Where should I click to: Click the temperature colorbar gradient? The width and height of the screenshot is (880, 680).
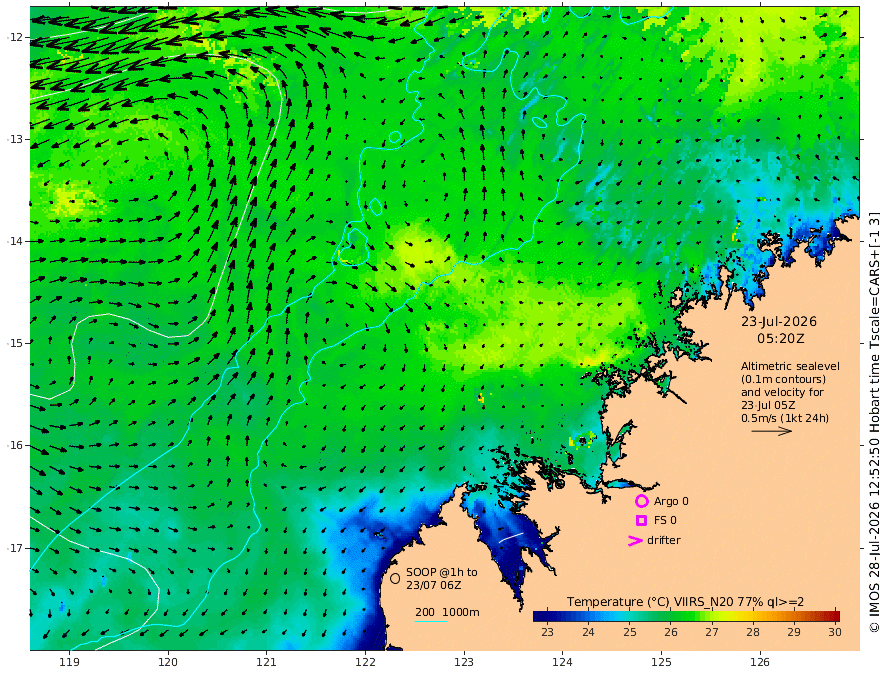[x=686, y=616]
